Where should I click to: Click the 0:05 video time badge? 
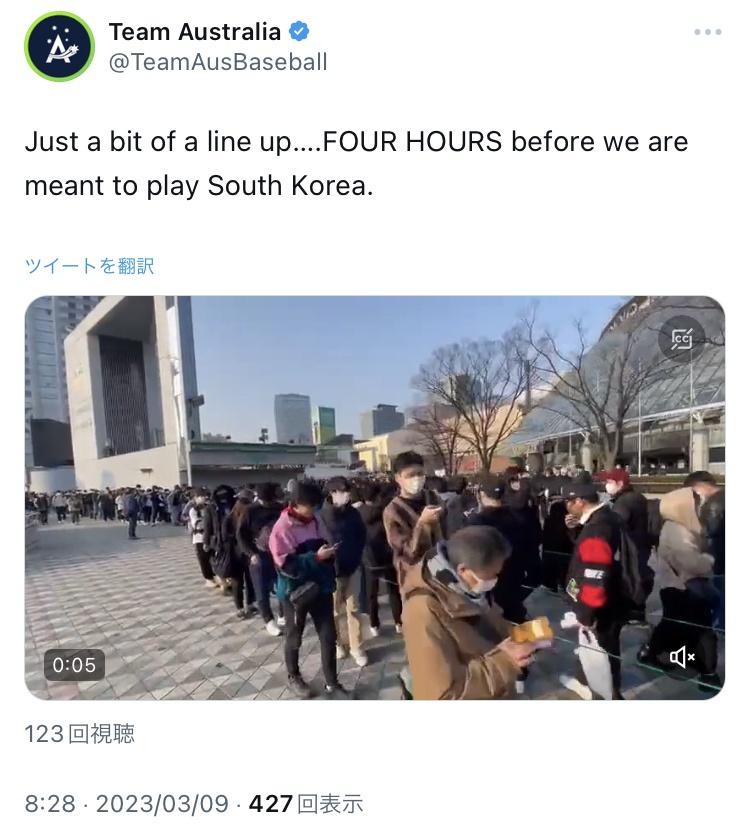(74, 665)
